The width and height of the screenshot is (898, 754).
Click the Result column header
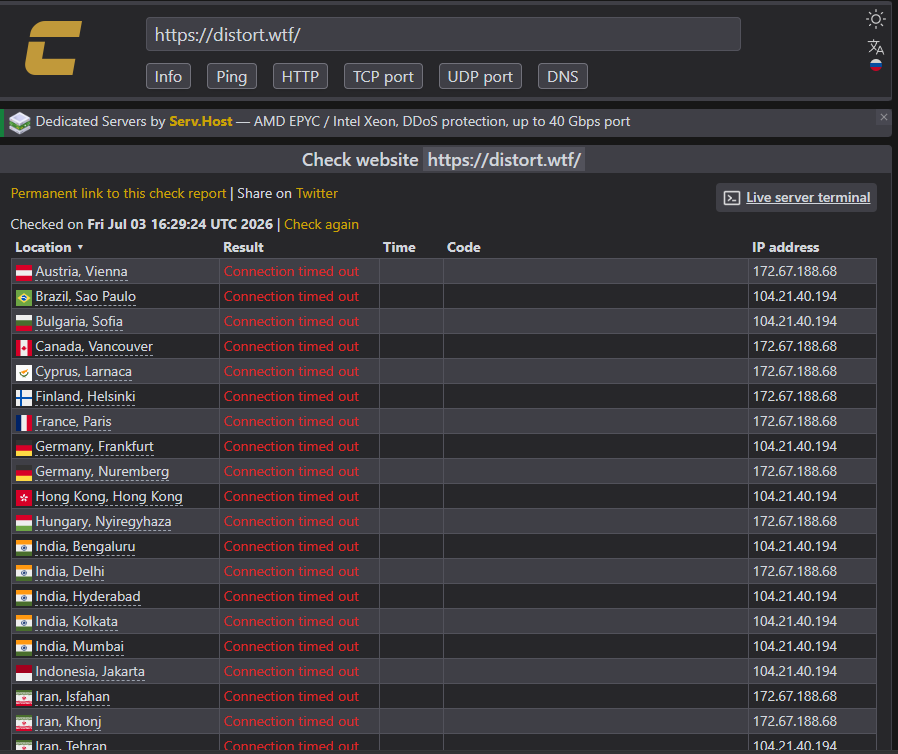pyautogui.click(x=243, y=247)
